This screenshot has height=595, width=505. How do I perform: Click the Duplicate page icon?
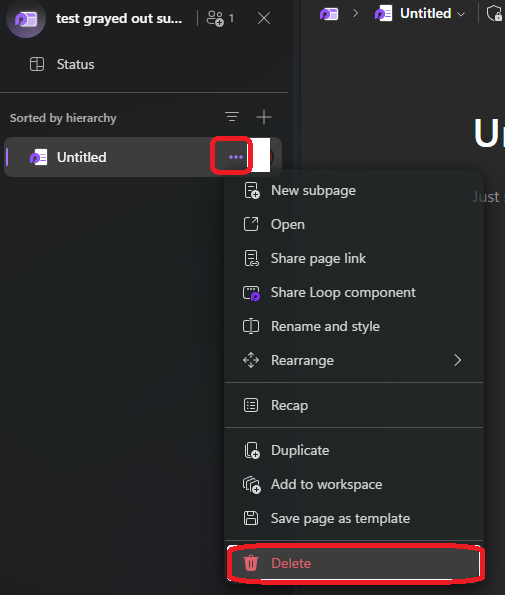252,450
